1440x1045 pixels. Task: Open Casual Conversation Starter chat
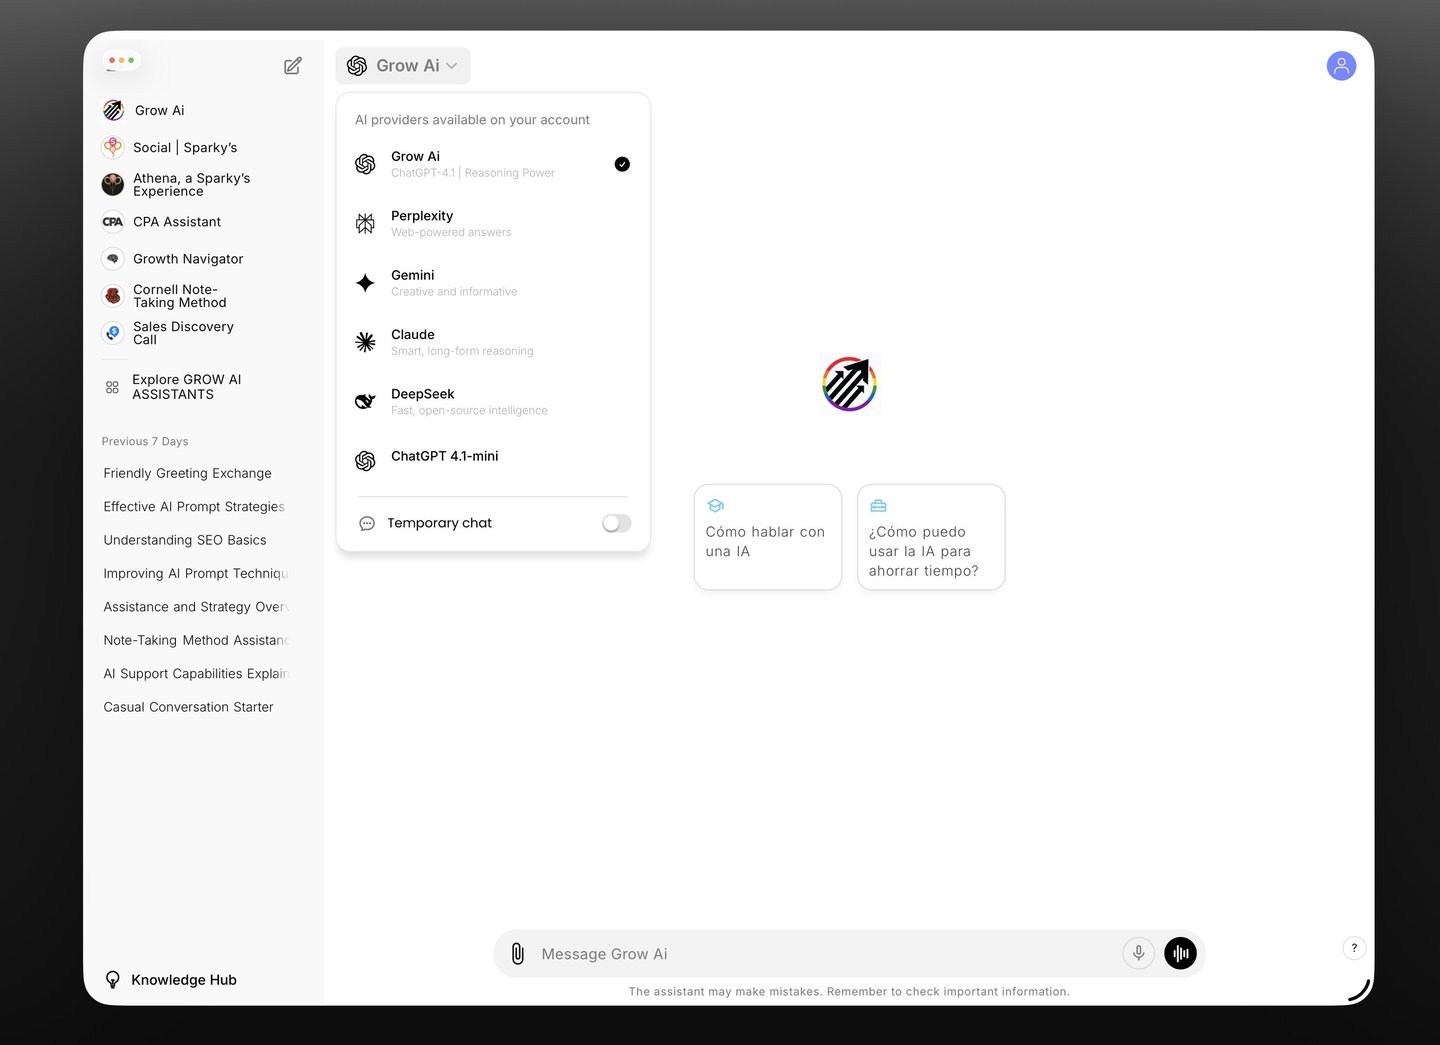tap(189, 707)
